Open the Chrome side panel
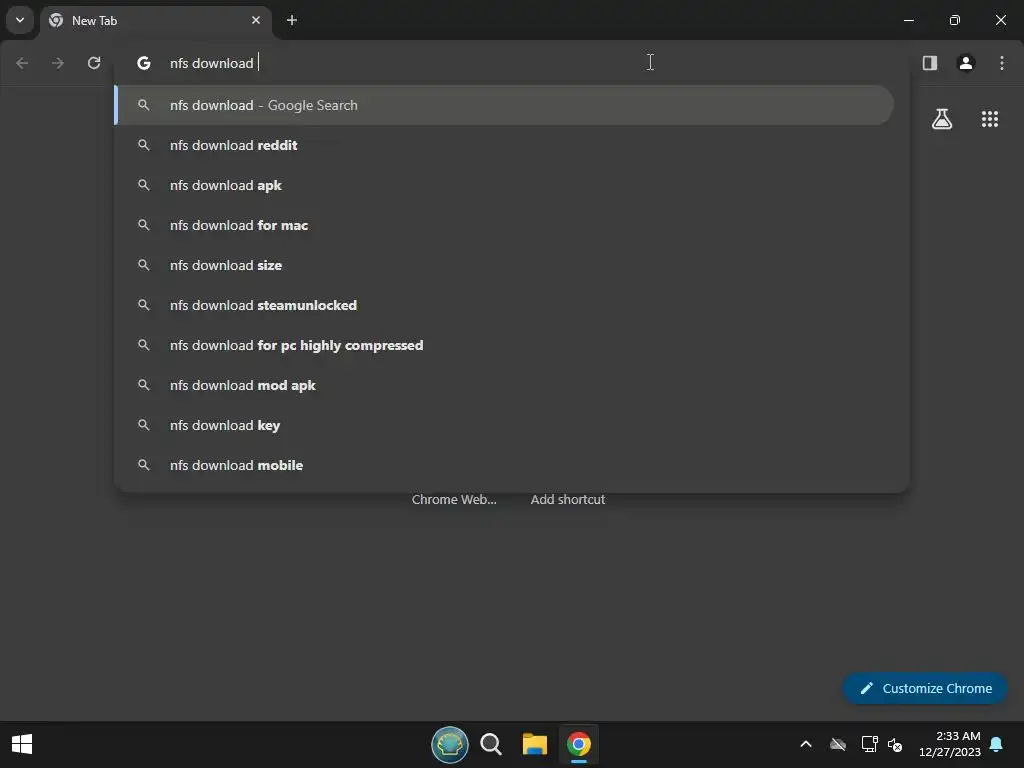The height and width of the screenshot is (768, 1024). [930, 63]
